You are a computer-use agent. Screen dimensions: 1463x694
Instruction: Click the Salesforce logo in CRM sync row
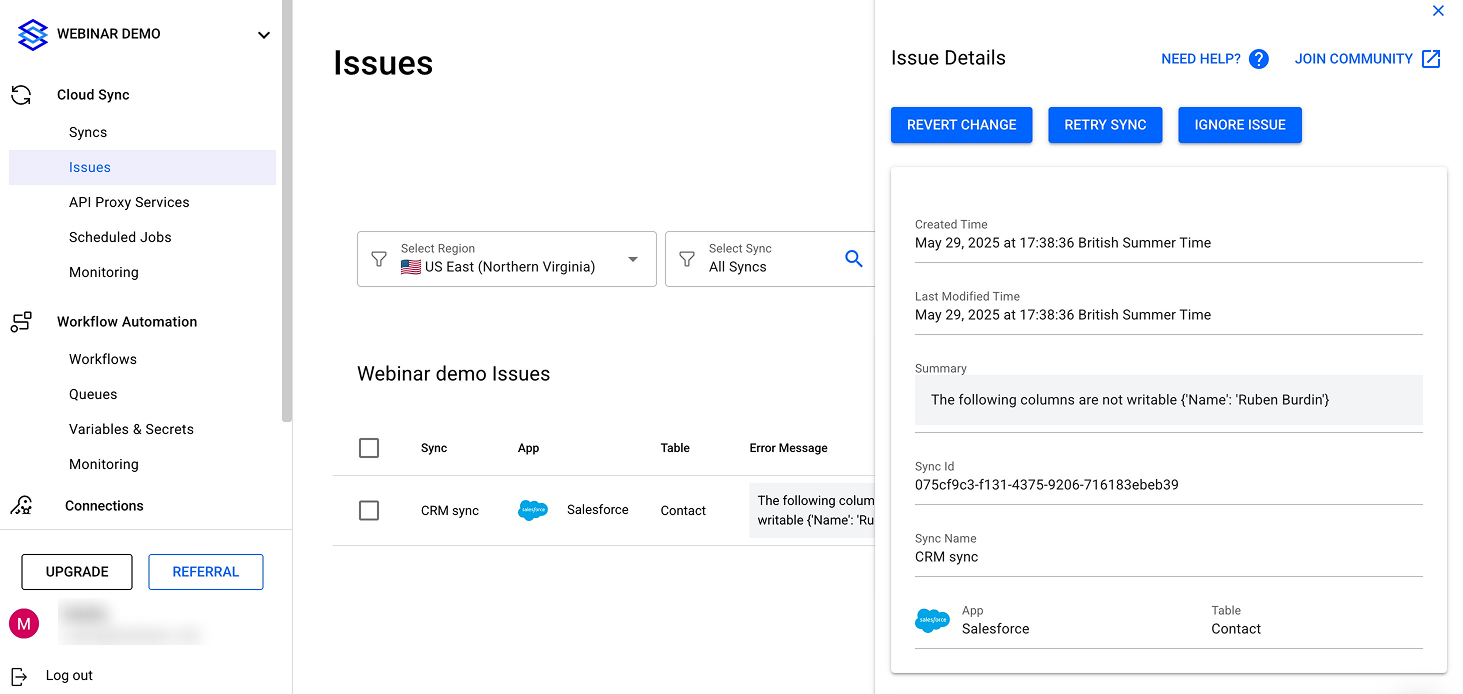[x=533, y=510]
